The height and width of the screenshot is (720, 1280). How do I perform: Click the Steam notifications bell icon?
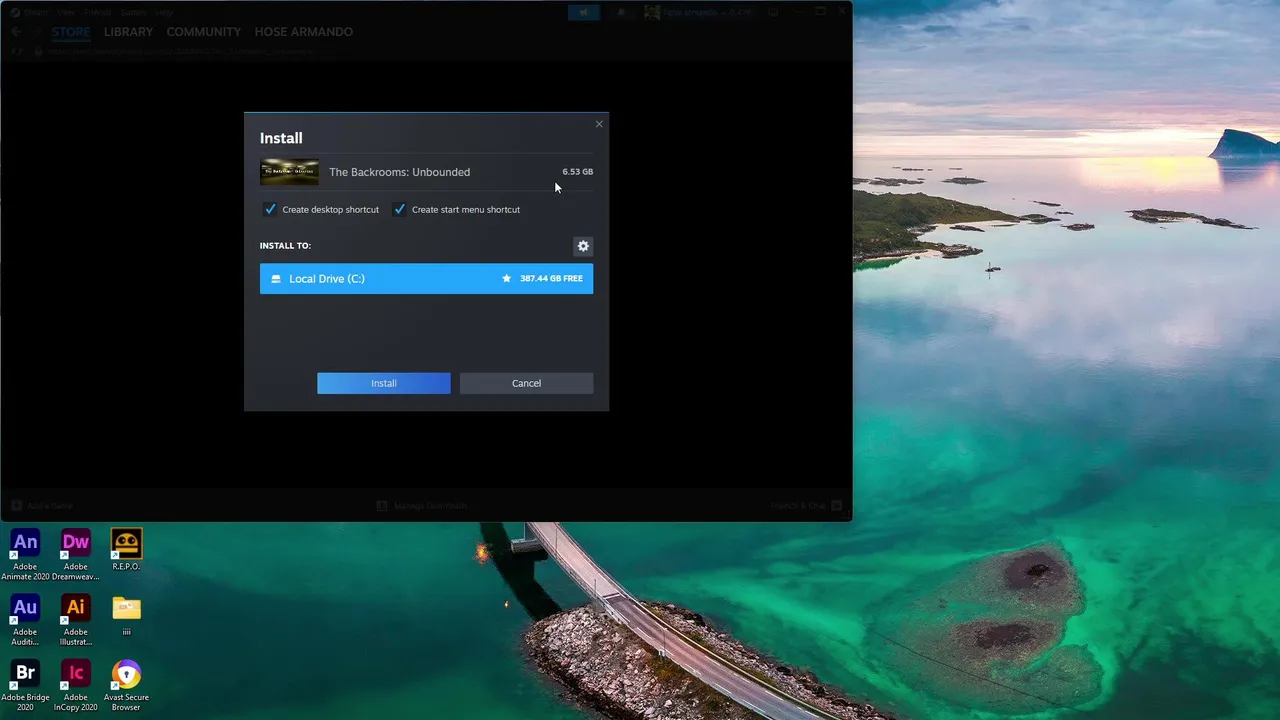621,12
